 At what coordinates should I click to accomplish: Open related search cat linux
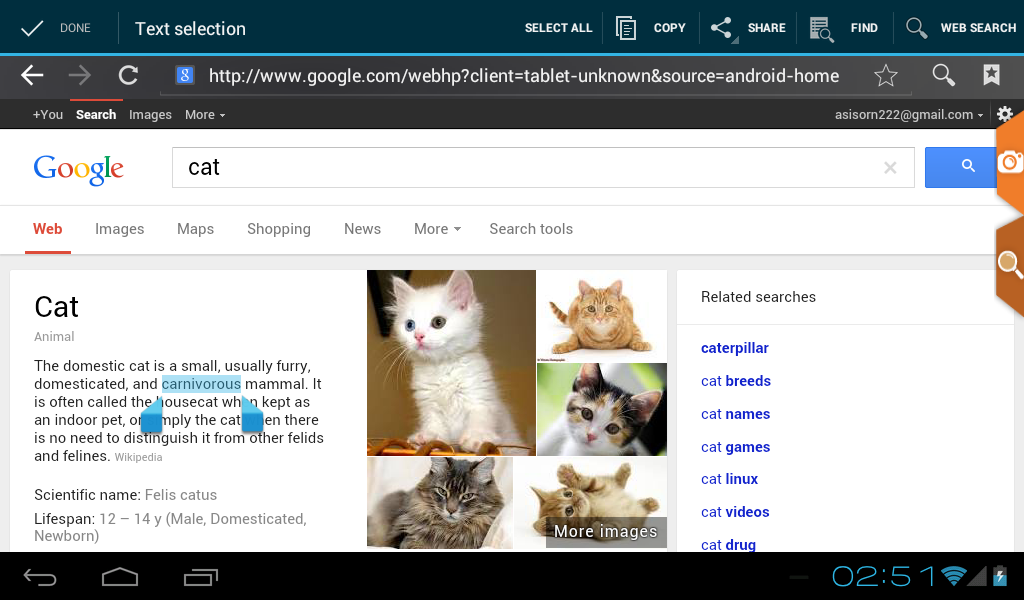pos(729,479)
